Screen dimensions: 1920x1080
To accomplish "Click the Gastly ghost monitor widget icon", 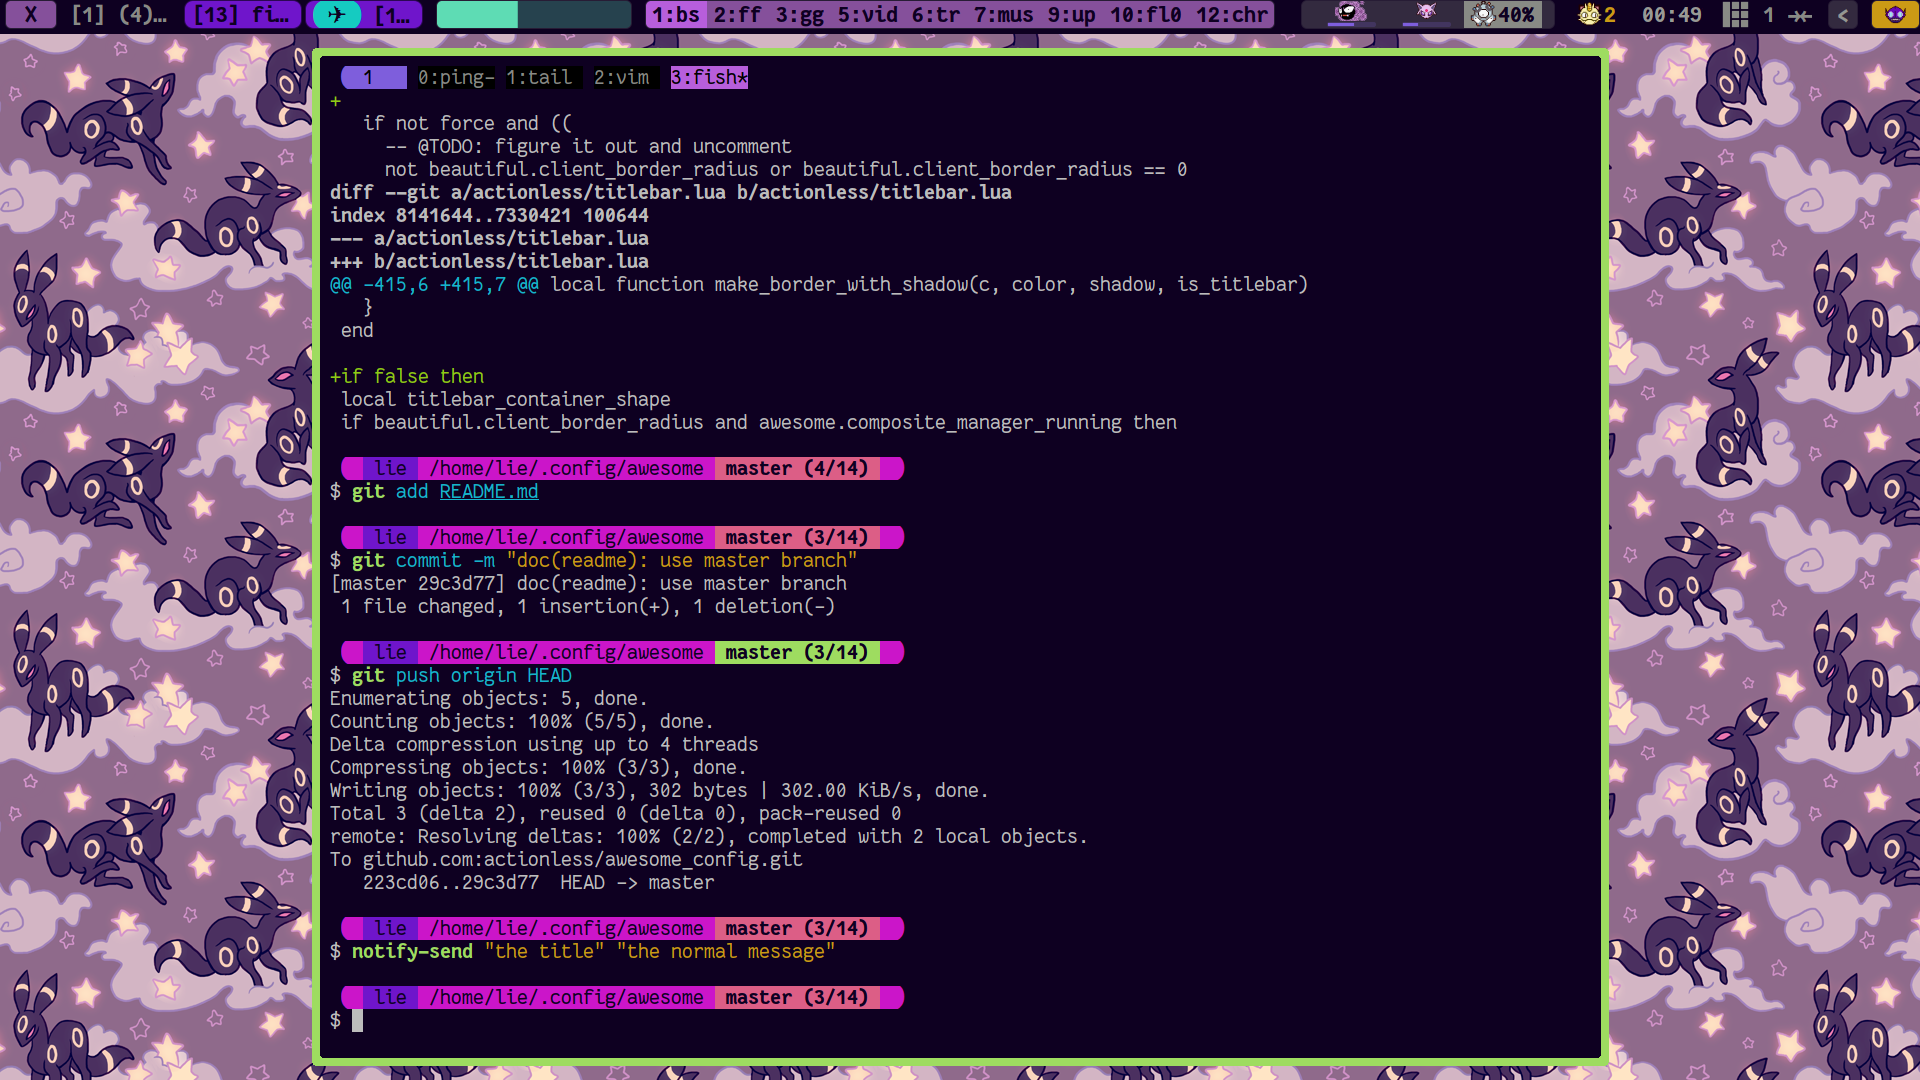I will pos(1350,14).
